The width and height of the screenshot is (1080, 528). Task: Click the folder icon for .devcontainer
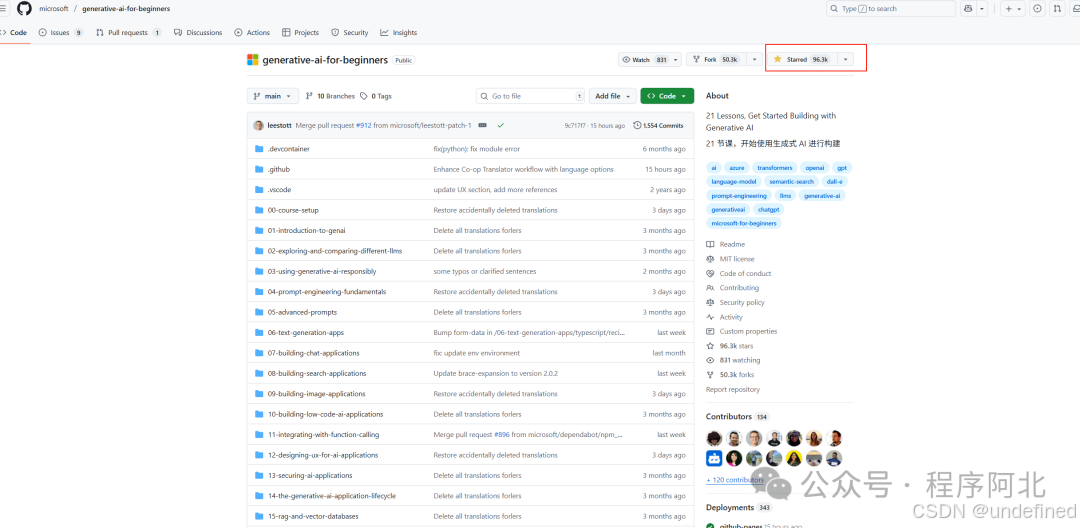[259, 149]
